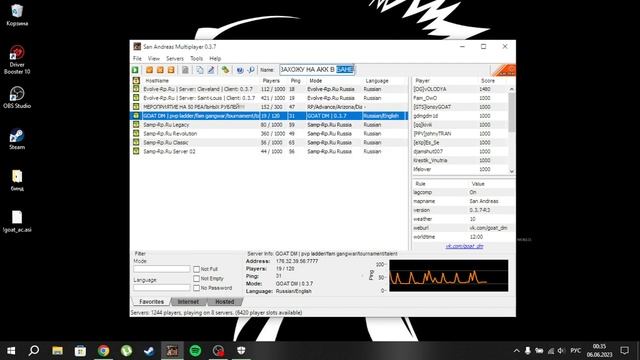
Task: Click the first orange server toolbar icon
Action: tap(149, 70)
